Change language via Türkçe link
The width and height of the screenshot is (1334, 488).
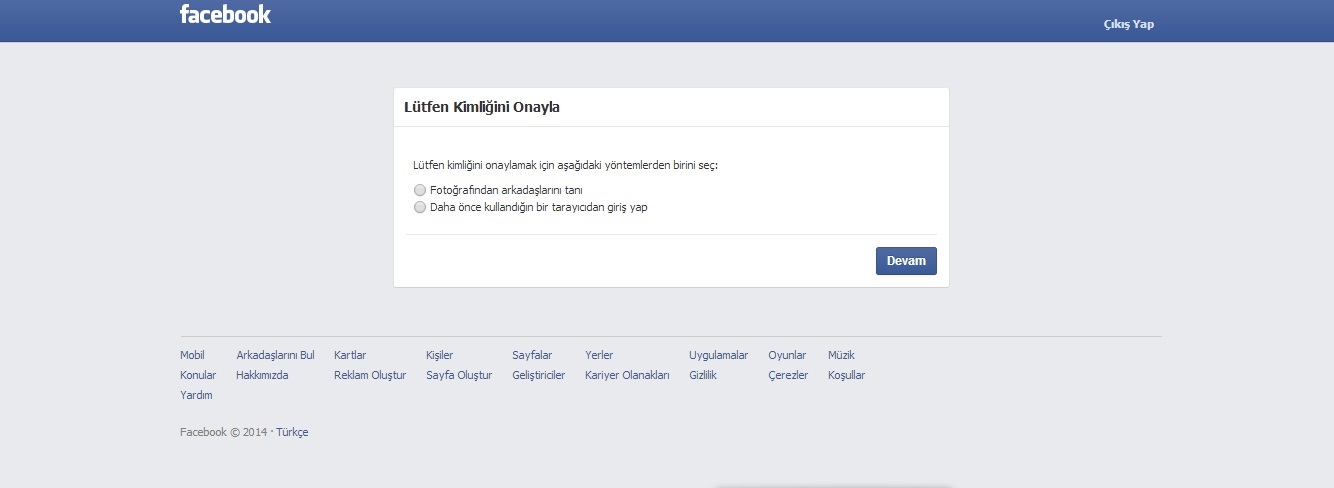(x=292, y=432)
